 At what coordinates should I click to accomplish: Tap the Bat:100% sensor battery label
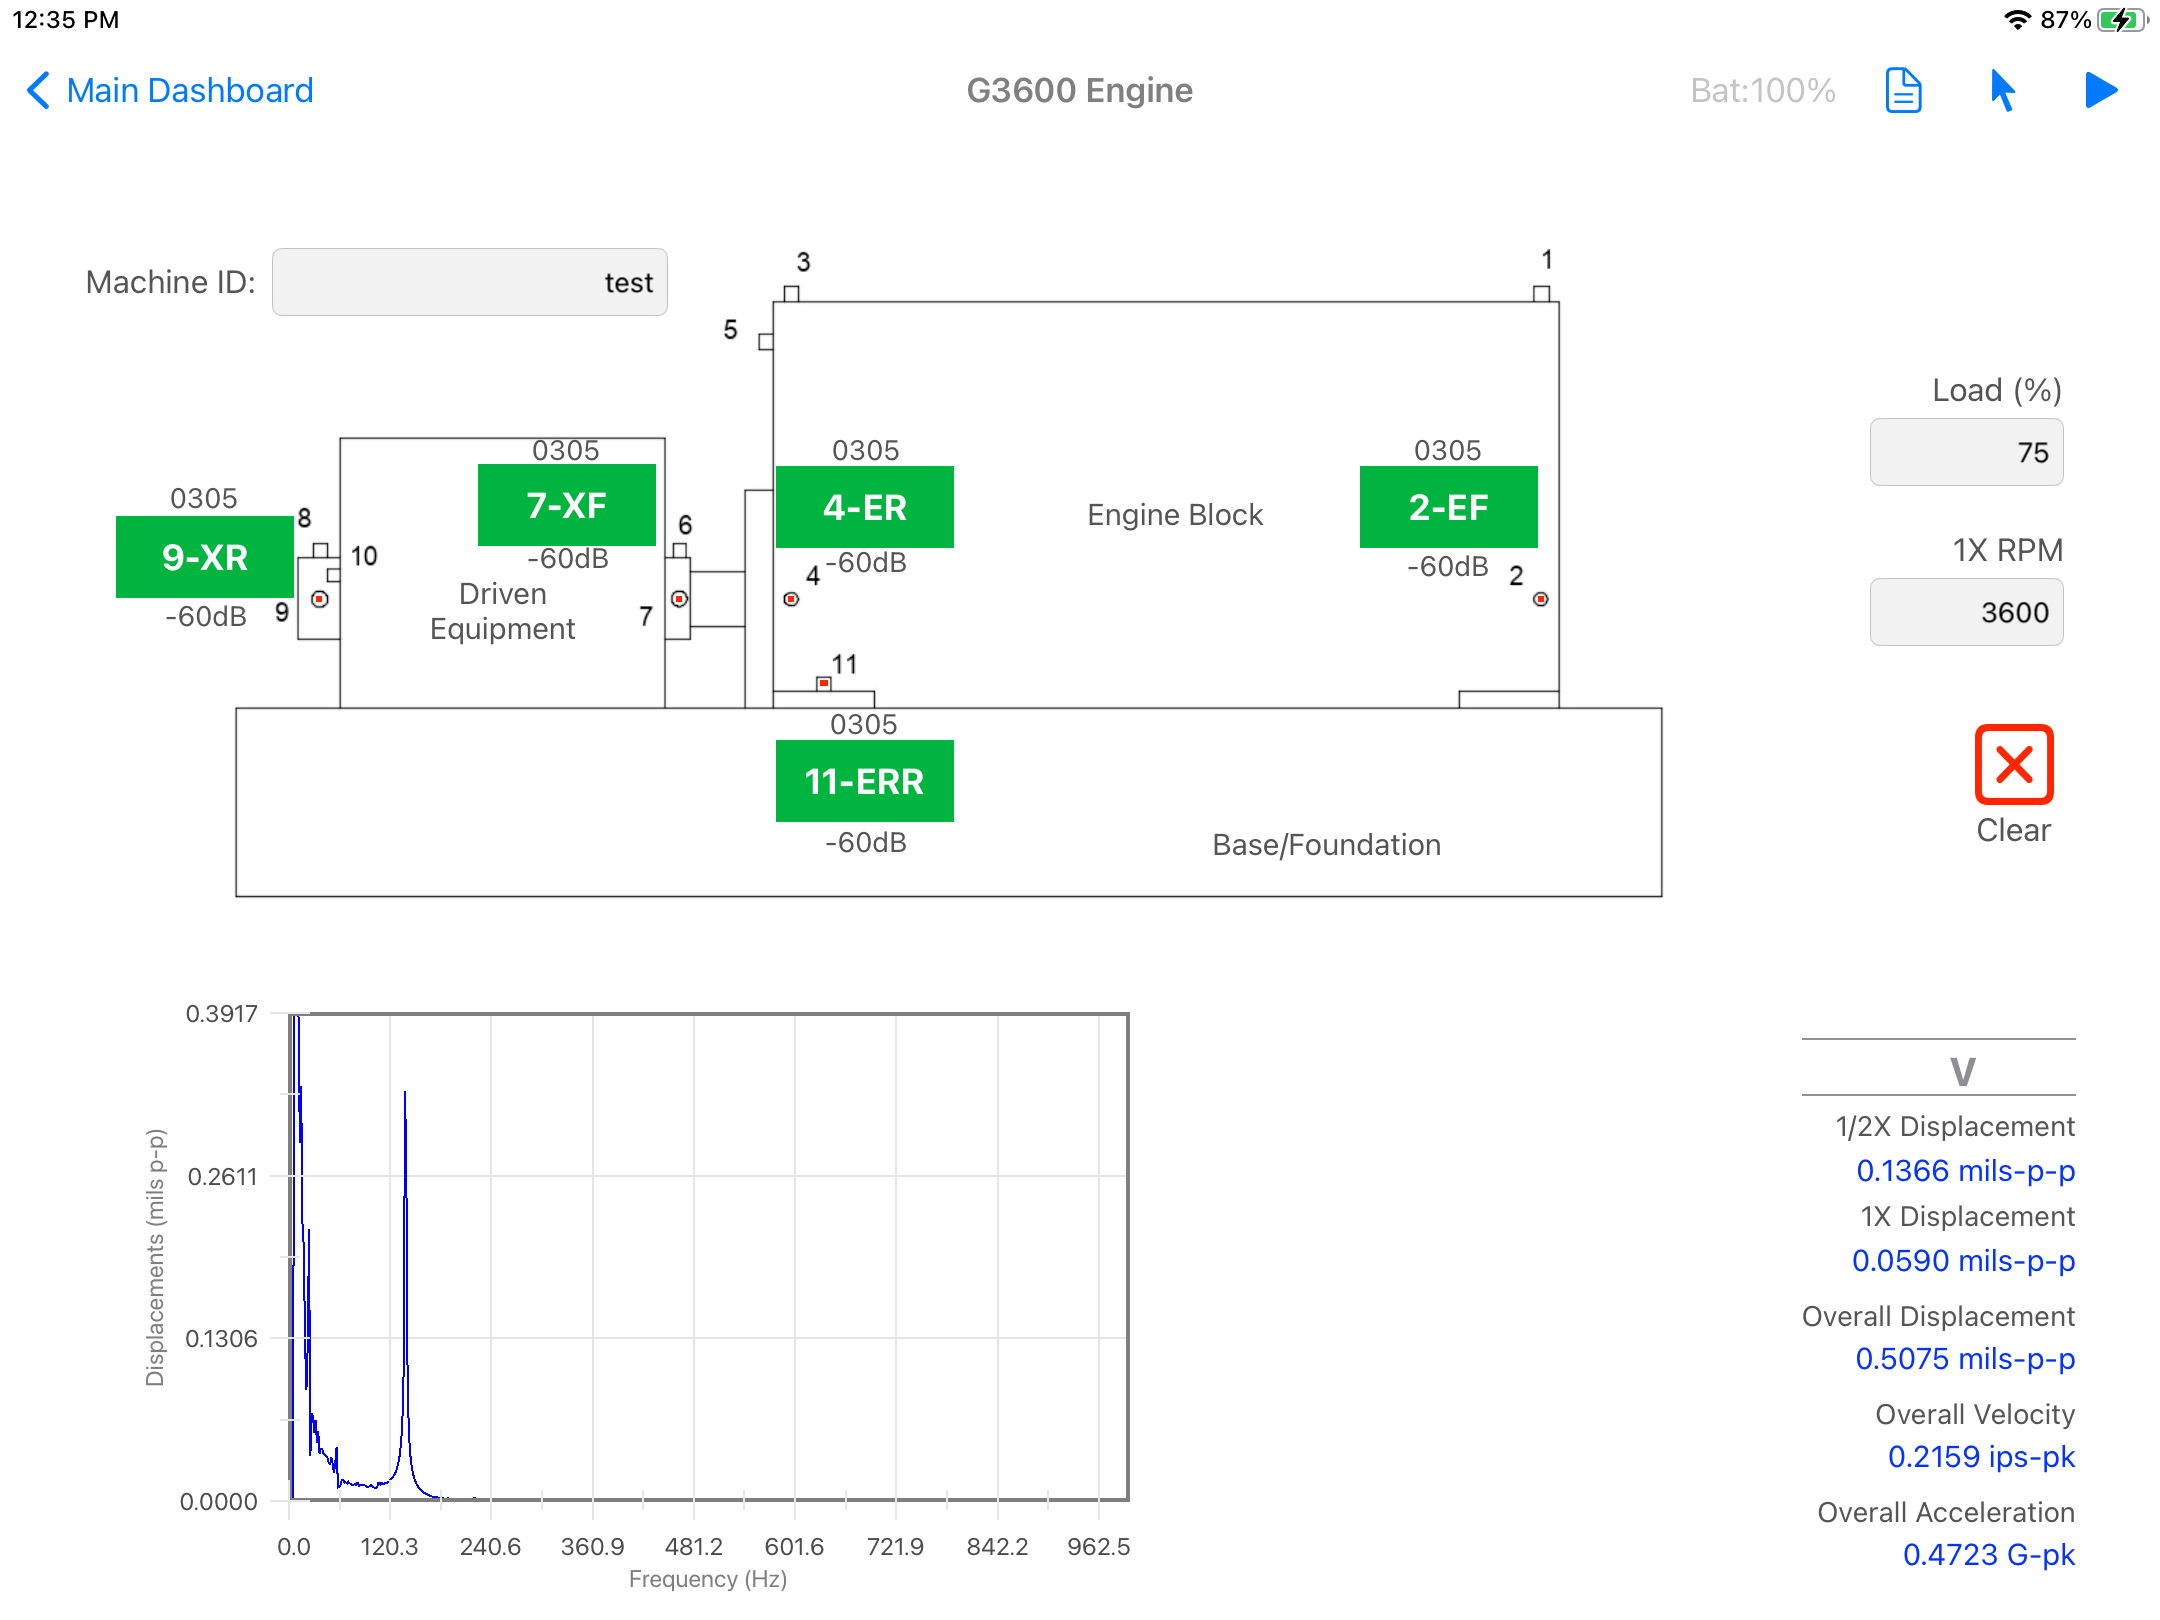click(1762, 91)
